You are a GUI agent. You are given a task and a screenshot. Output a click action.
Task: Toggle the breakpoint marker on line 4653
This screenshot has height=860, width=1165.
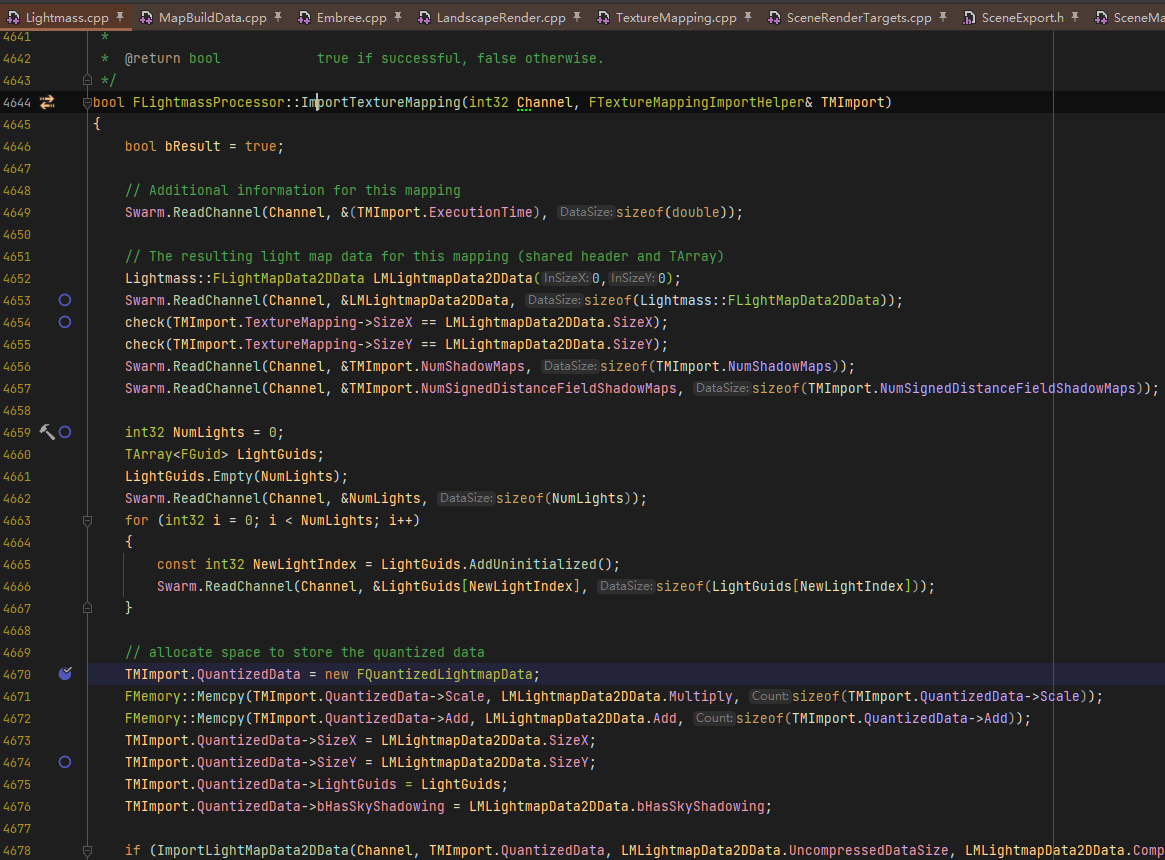65,300
